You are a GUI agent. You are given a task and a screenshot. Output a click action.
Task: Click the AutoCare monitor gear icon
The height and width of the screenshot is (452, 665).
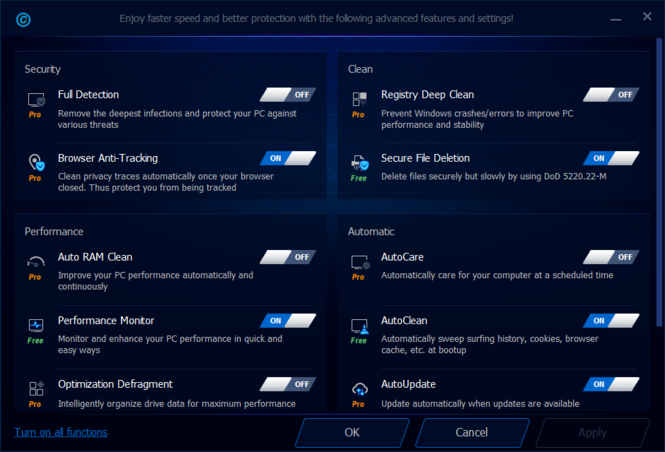click(360, 262)
